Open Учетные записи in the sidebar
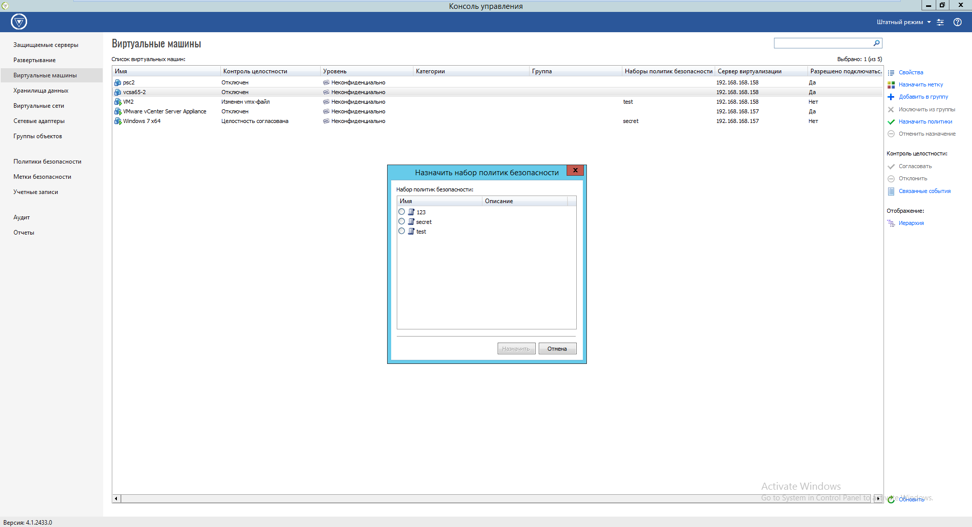 [x=36, y=192]
